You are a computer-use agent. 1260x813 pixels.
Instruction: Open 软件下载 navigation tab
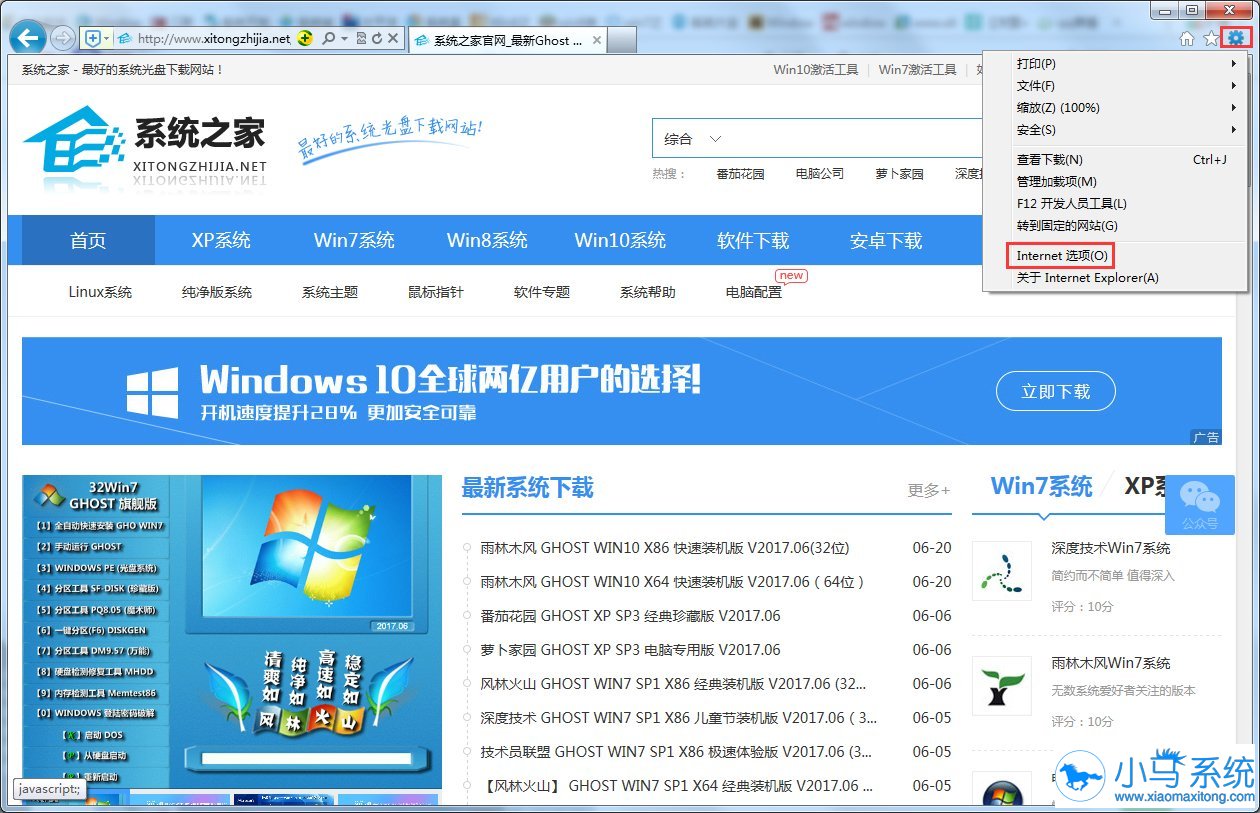tap(753, 241)
